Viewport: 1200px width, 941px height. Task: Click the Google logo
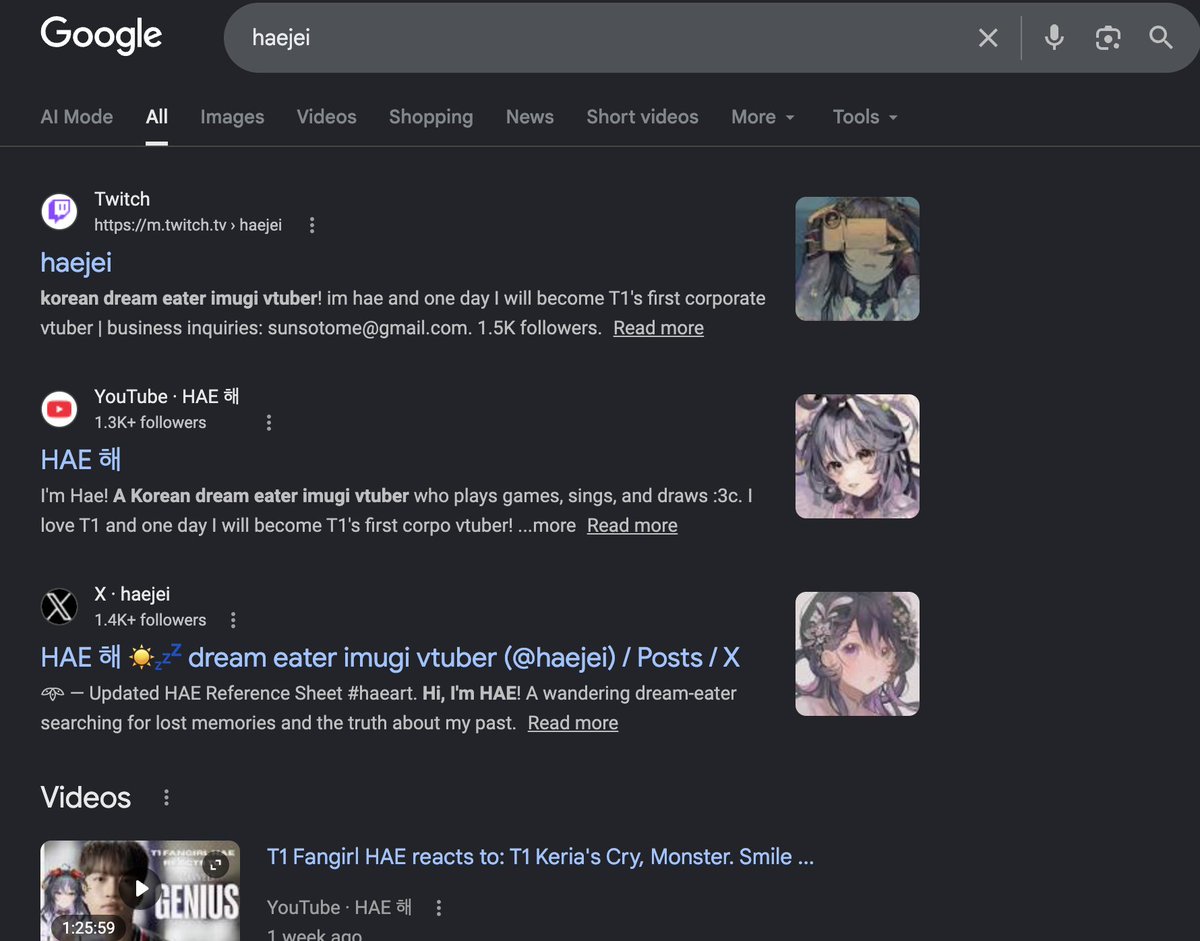pyautogui.click(x=101, y=36)
